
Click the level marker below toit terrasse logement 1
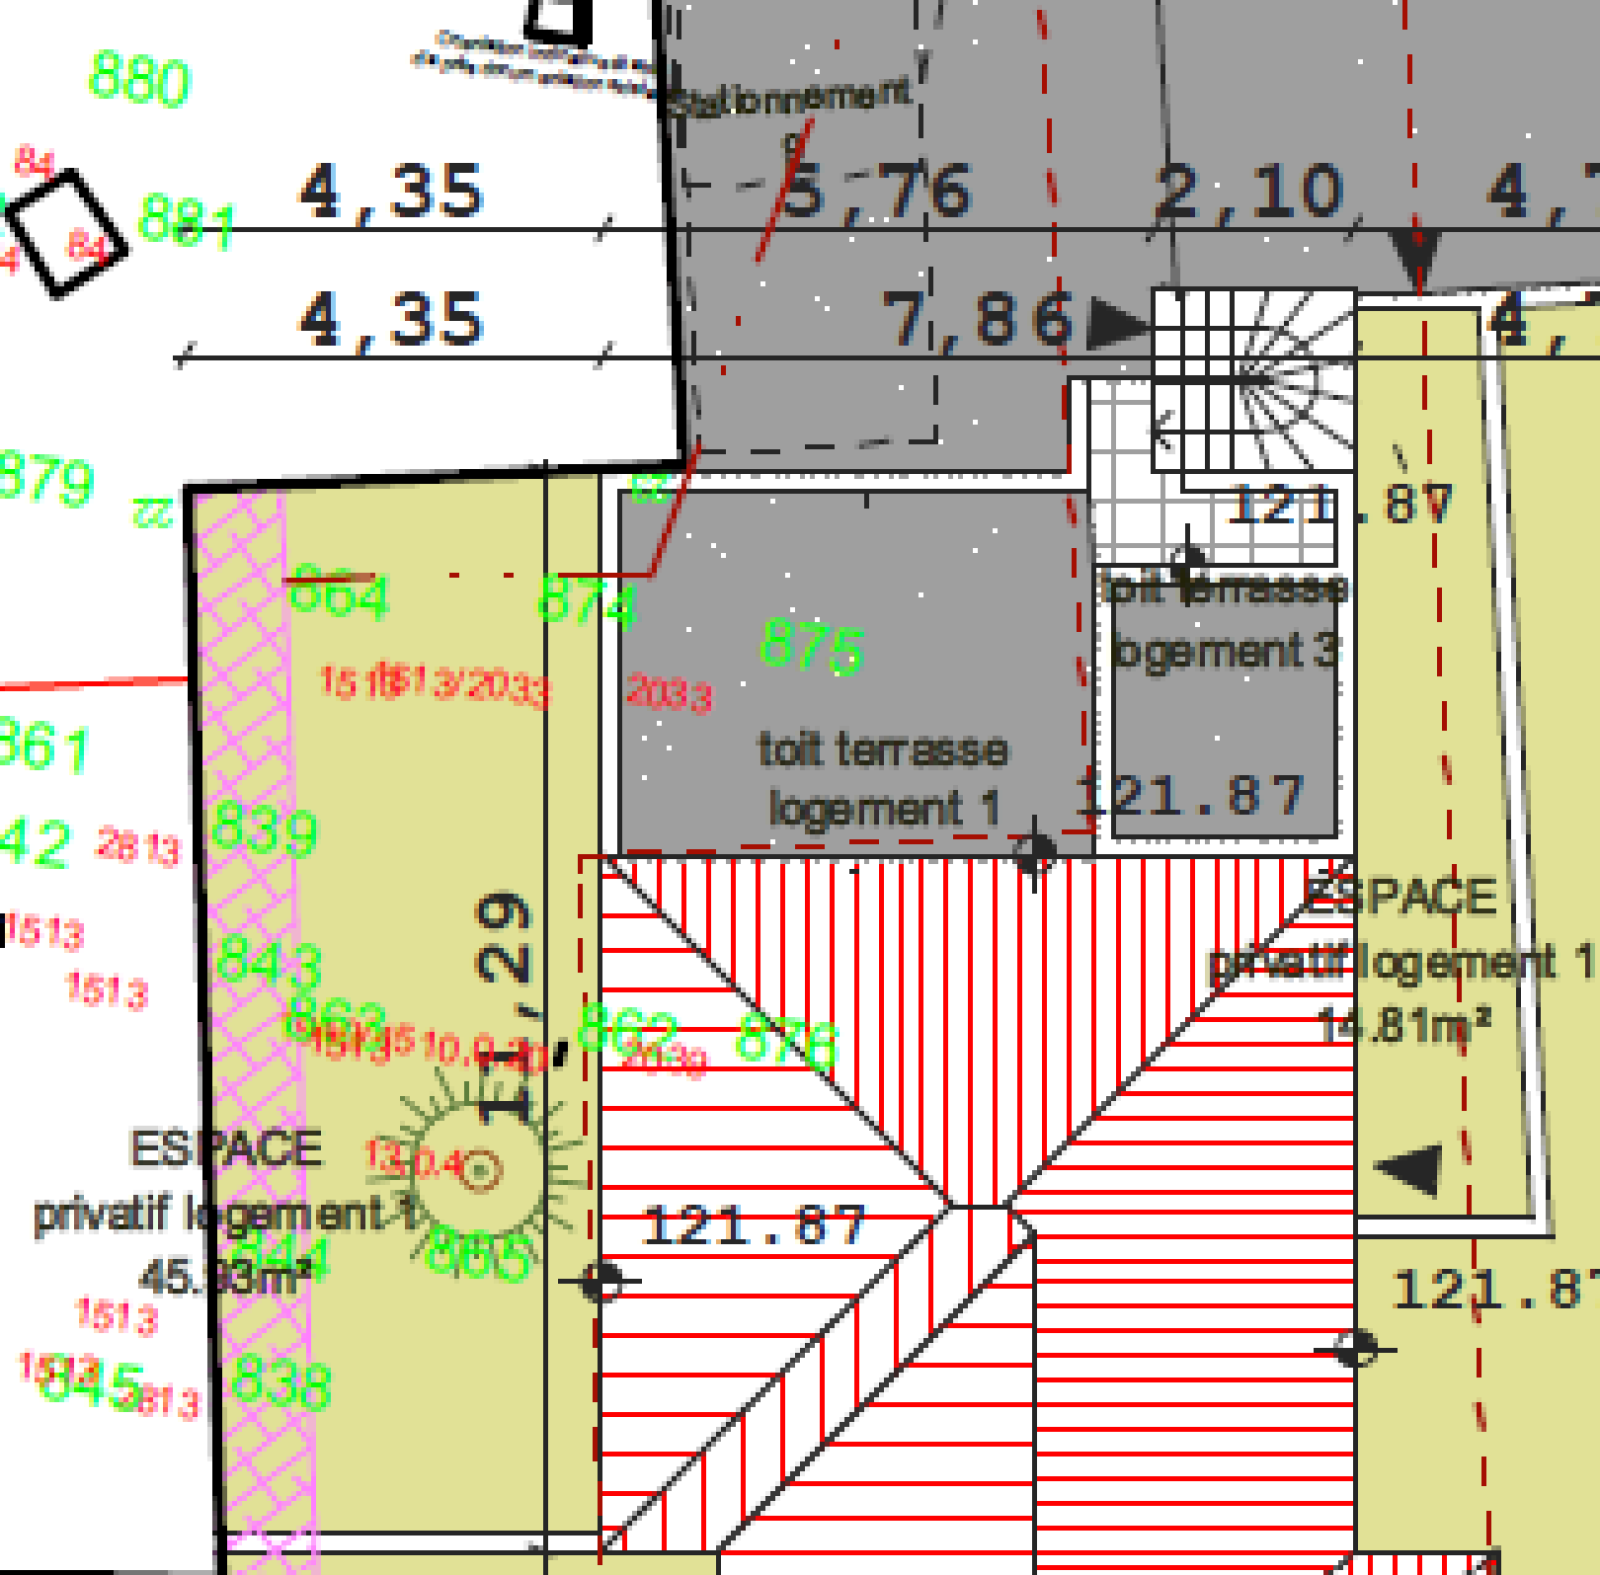pyautogui.click(x=1033, y=852)
